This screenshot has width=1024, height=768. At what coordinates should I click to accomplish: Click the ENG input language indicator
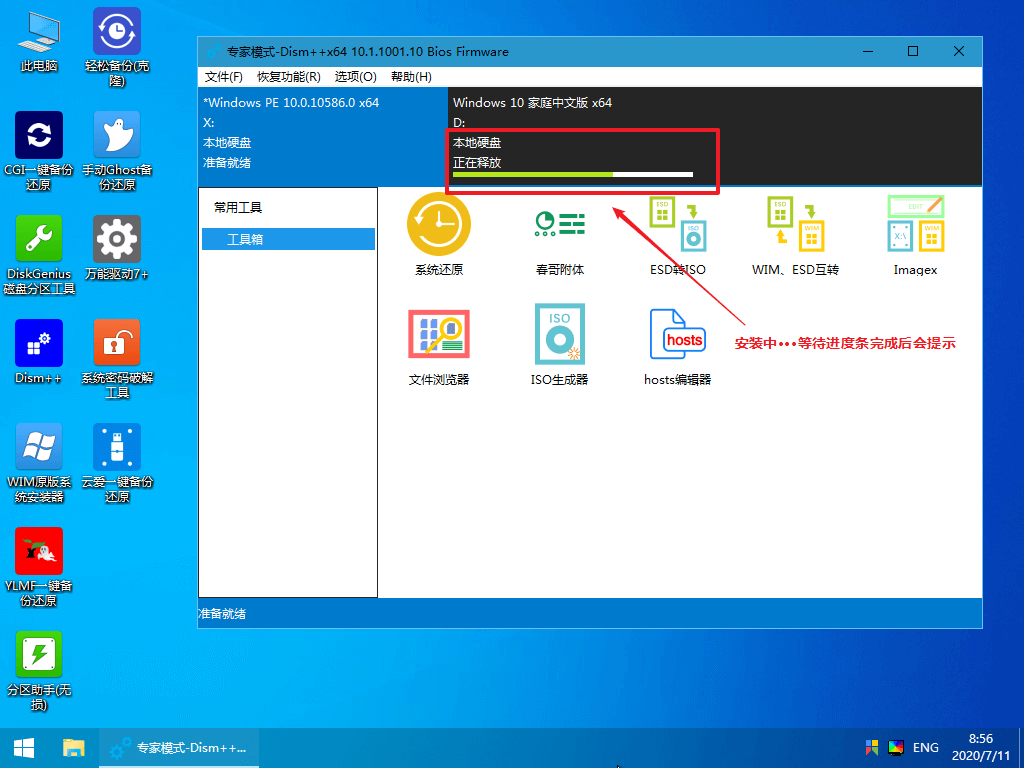pos(925,747)
